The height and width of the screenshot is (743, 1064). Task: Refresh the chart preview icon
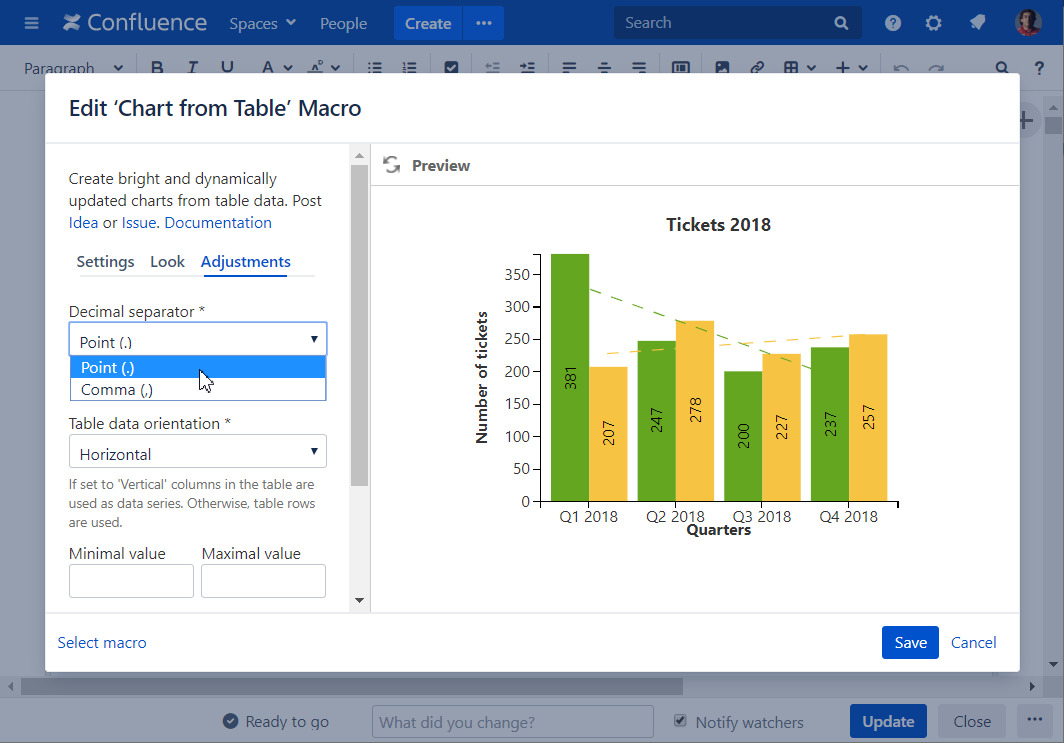click(392, 165)
